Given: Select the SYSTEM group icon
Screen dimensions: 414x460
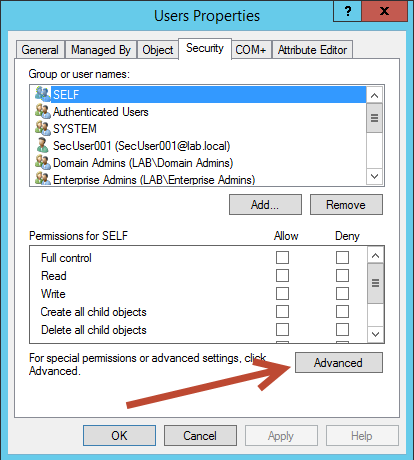Looking at the screenshot, I should tap(42, 128).
